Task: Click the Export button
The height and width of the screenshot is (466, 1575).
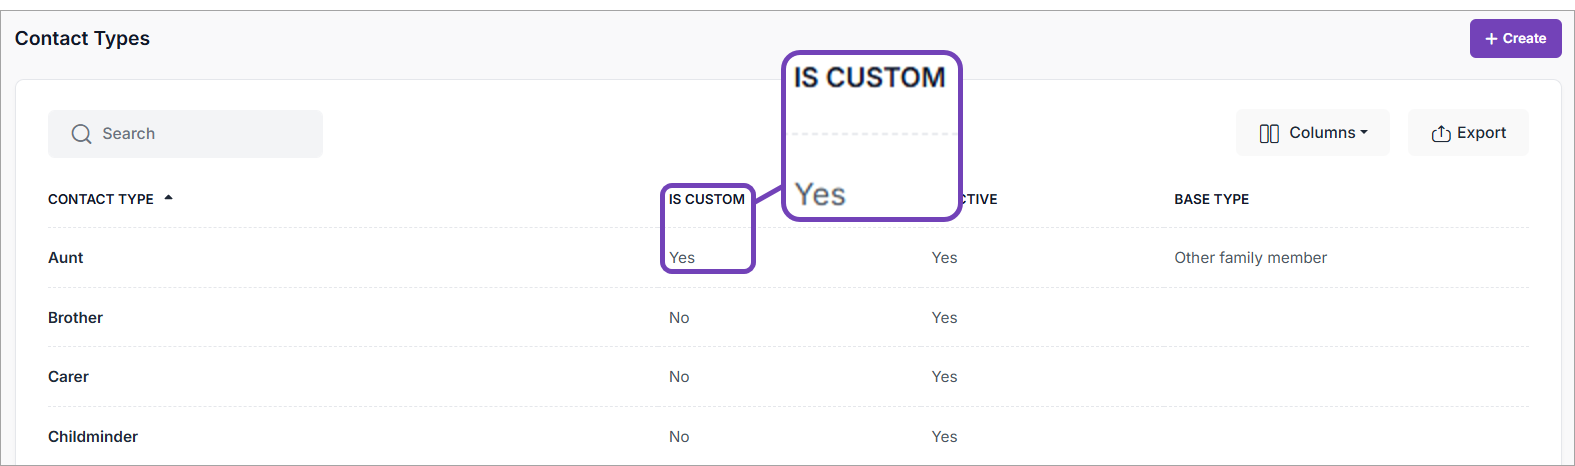Action: [x=1468, y=133]
